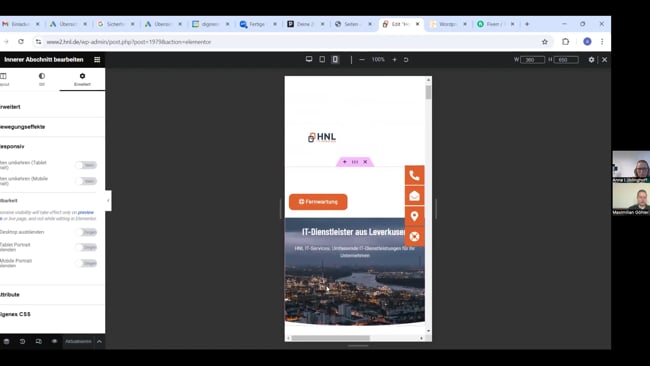Select mobile preview mode icon
The height and width of the screenshot is (366, 650).
335,59
